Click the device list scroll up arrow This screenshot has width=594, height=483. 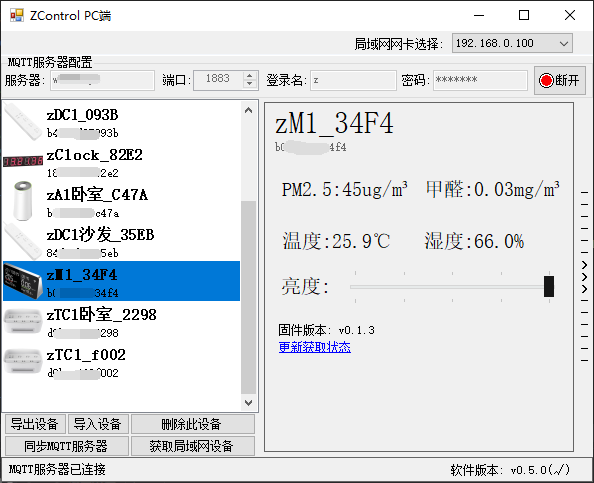tap(249, 110)
